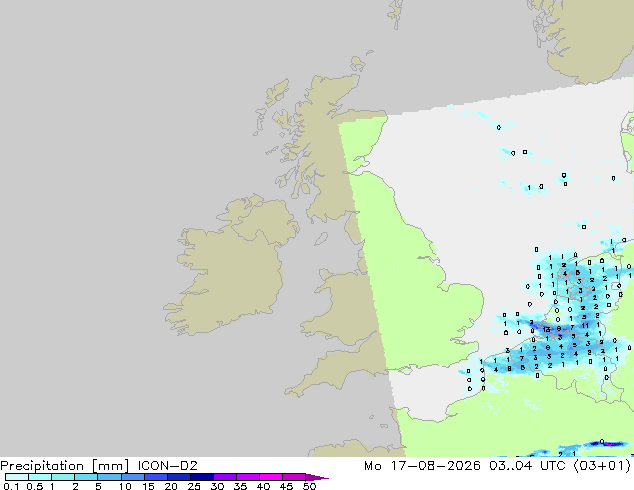
Task: Click the Isle of Man outline
Action: (321, 239)
